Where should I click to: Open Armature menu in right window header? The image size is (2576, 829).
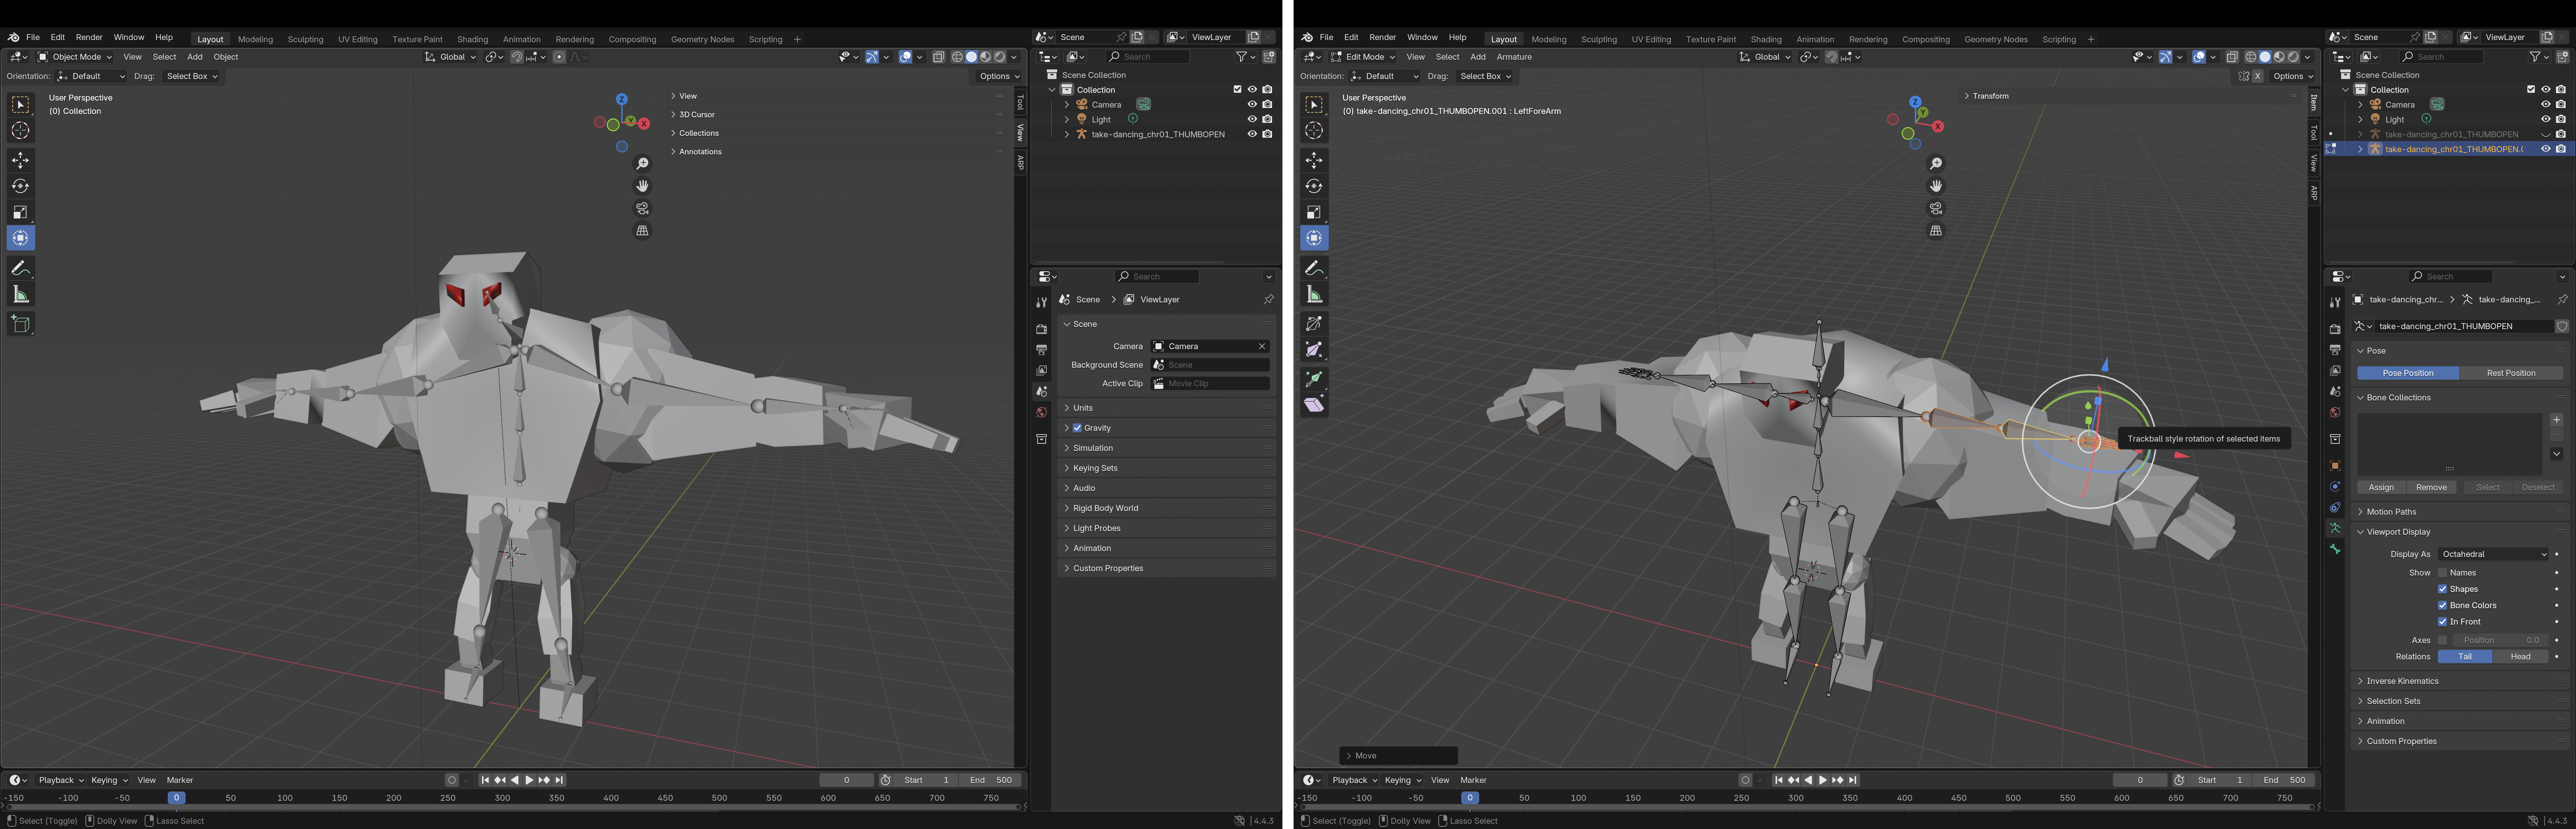1514,57
